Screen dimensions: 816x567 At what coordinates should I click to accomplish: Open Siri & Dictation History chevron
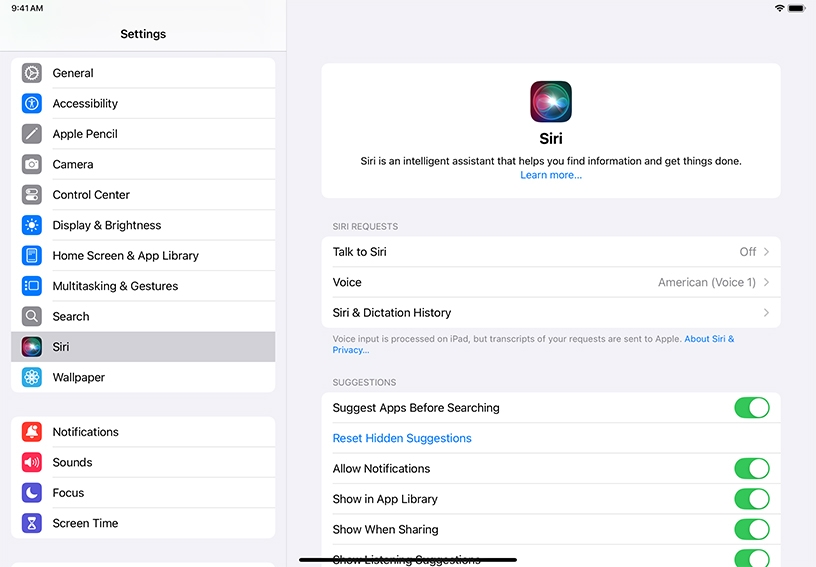pos(766,313)
